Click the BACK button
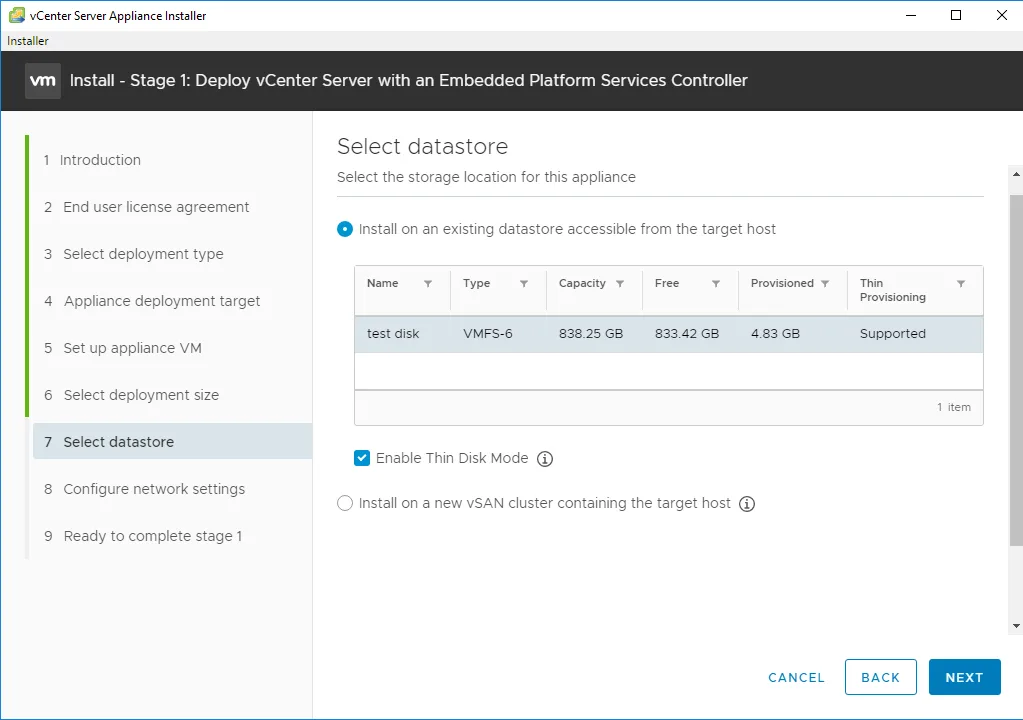Image resolution: width=1023 pixels, height=720 pixels. tap(881, 677)
